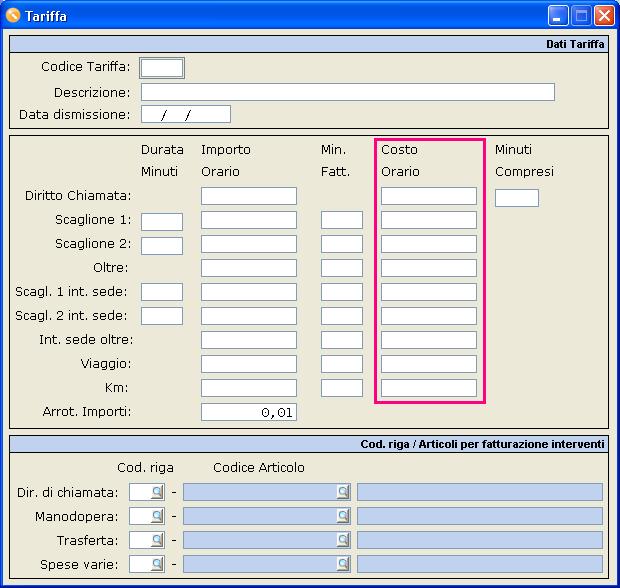The image size is (620, 588).
Task: Click Trasferta article description field
Action: click(x=480, y=540)
